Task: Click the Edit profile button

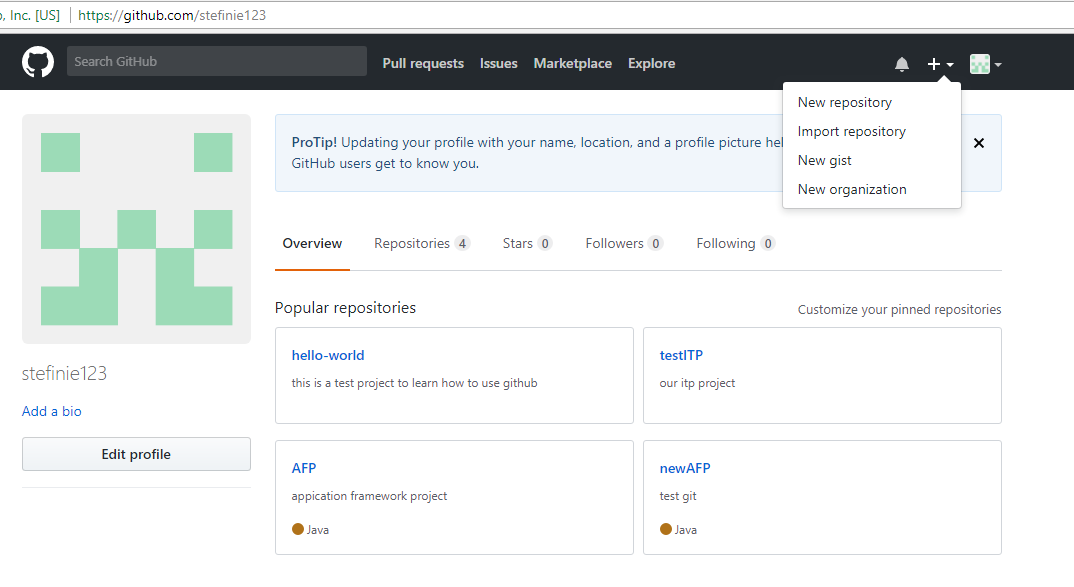Action: tap(136, 453)
